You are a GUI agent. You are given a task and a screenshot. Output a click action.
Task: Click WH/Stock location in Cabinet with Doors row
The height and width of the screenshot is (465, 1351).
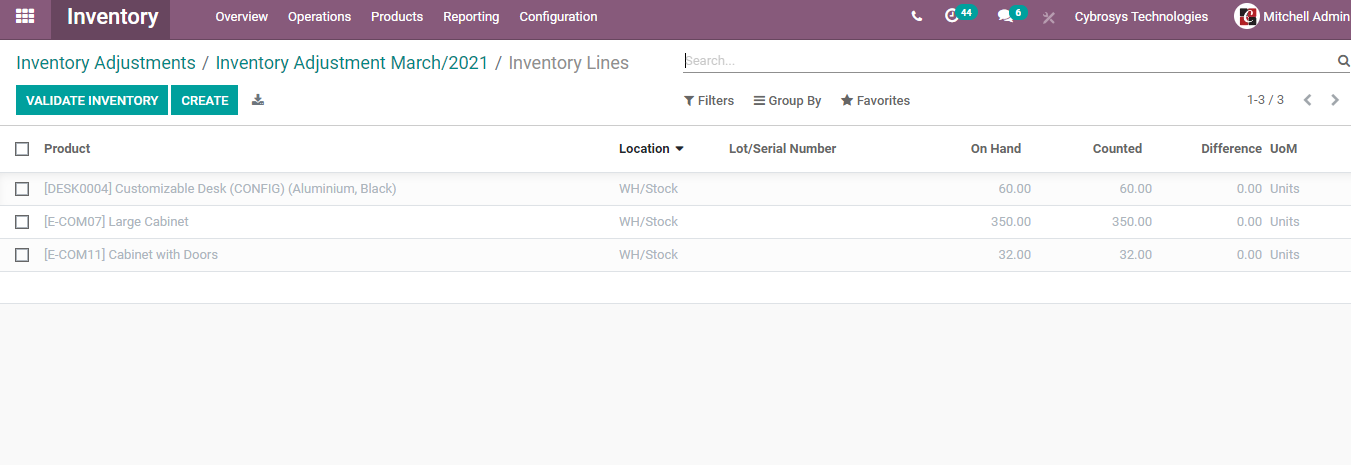pos(648,255)
